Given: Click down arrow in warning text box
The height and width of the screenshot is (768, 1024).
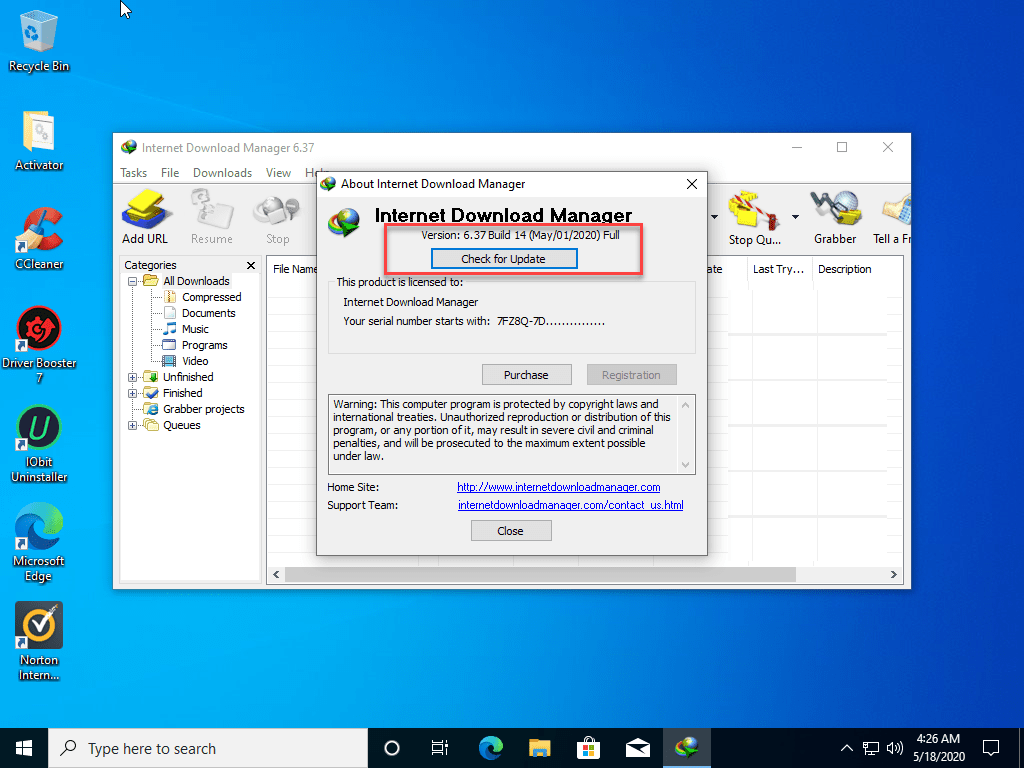Looking at the screenshot, I should [685, 465].
